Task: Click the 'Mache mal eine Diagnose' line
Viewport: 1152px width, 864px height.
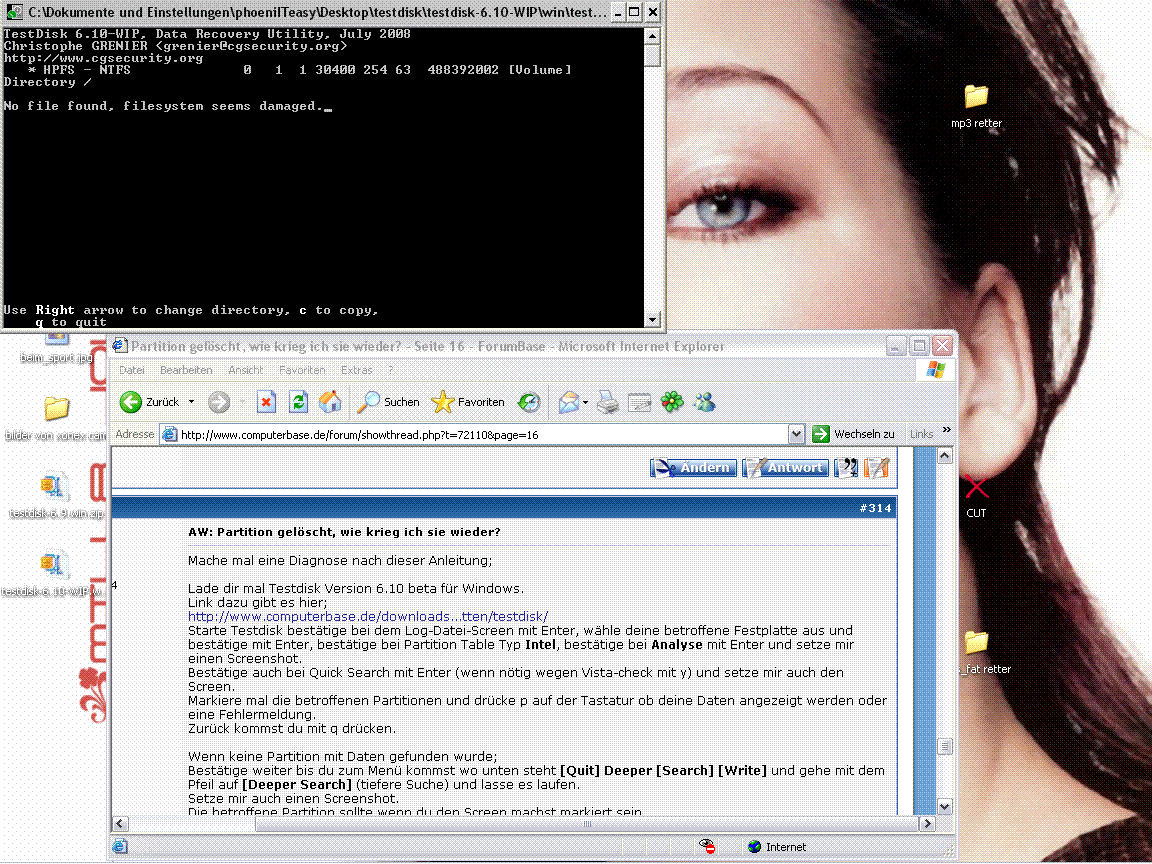Action: click(339, 561)
